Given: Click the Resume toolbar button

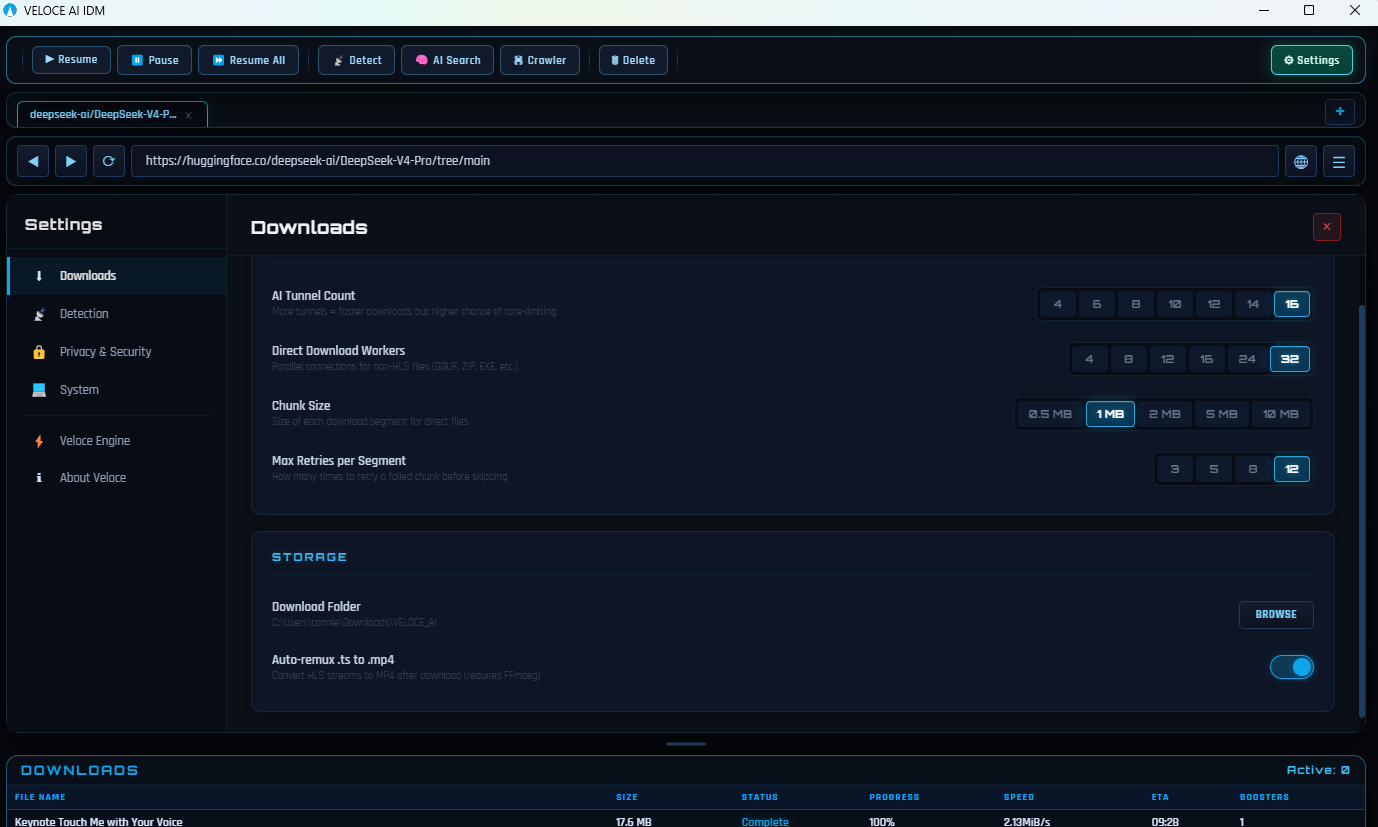Looking at the screenshot, I should (x=71, y=60).
